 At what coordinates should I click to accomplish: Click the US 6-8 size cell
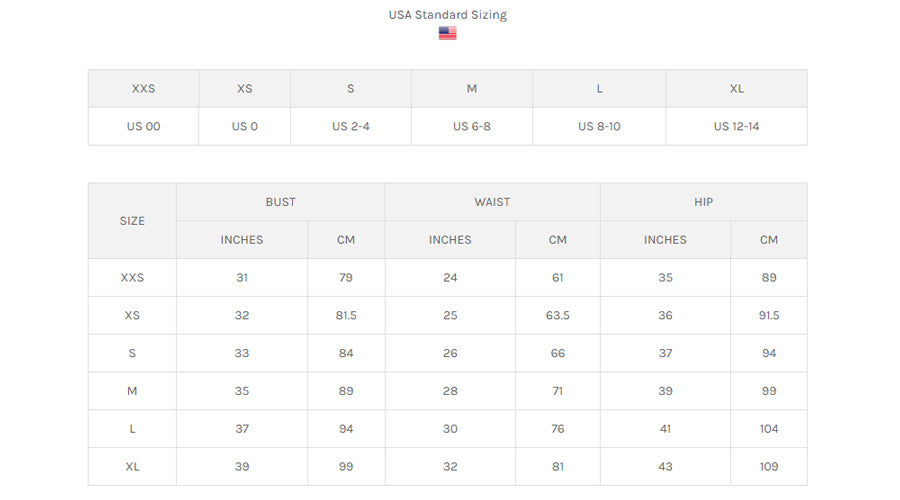[471, 127]
